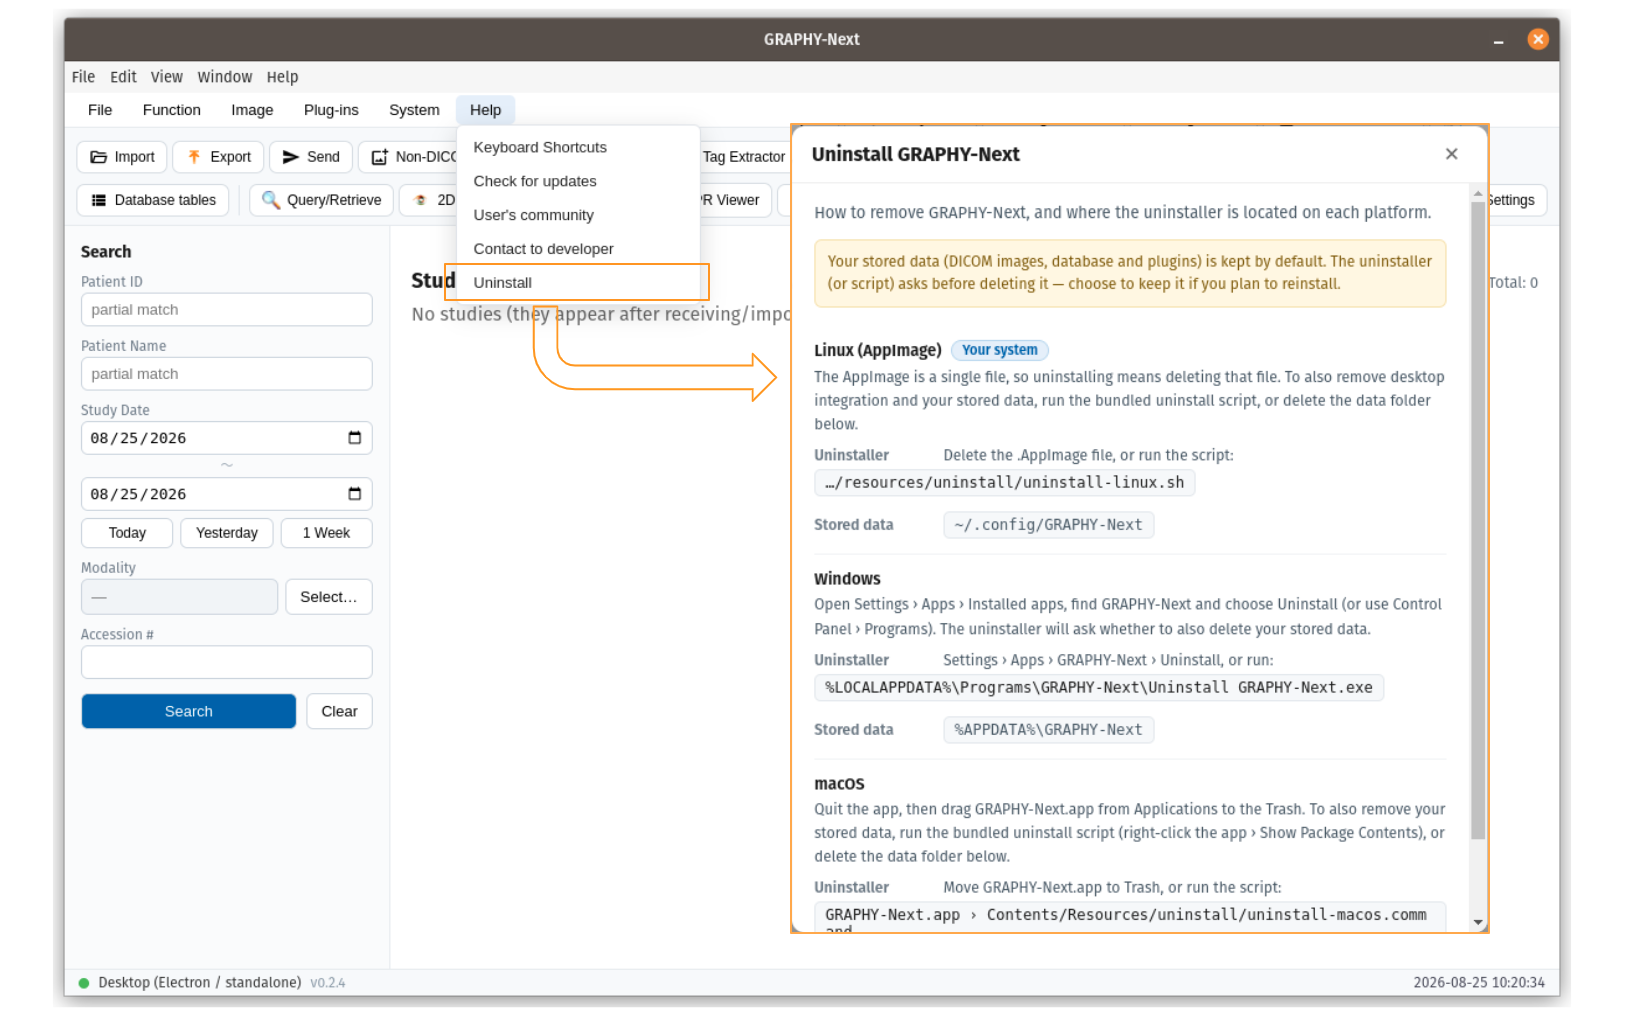The width and height of the screenshot is (1625, 1015).
Task: Set the date range to Today
Action: [x=127, y=533]
